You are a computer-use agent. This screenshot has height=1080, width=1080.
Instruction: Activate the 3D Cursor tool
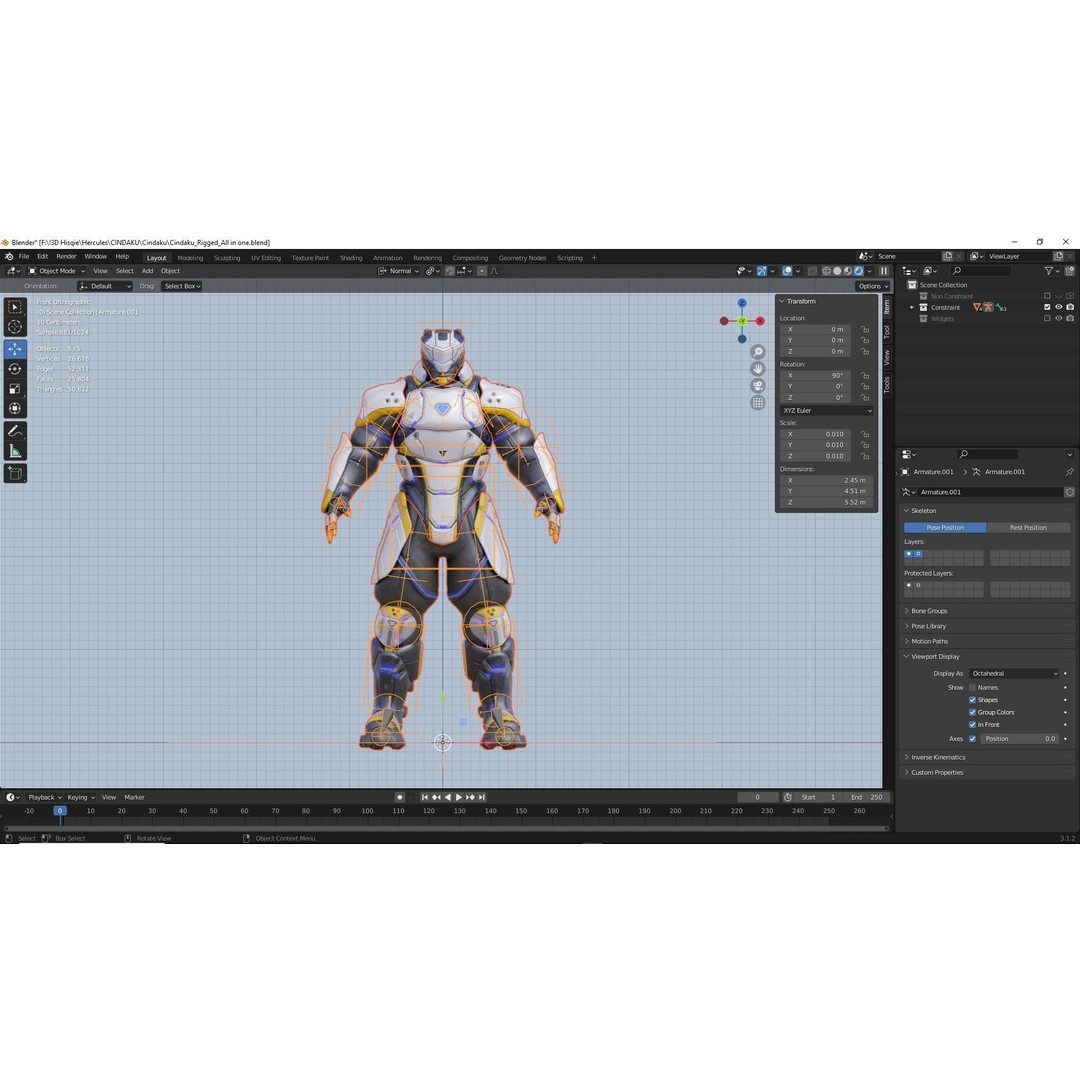[x=15, y=326]
